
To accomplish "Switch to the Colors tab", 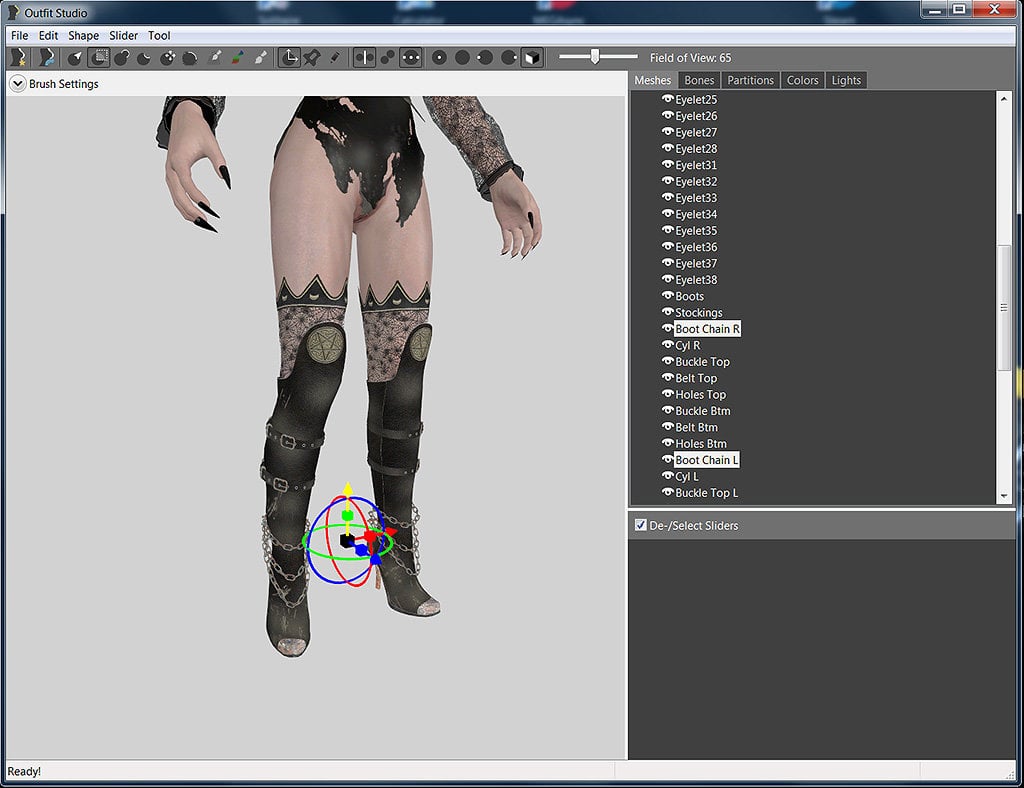I will [802, 80].
